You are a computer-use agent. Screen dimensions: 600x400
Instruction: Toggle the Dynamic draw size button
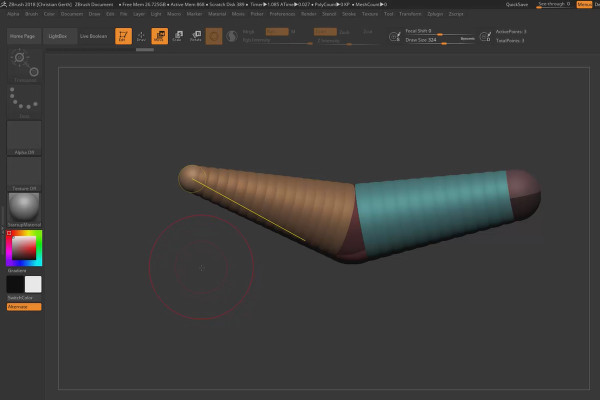(467, 39)
